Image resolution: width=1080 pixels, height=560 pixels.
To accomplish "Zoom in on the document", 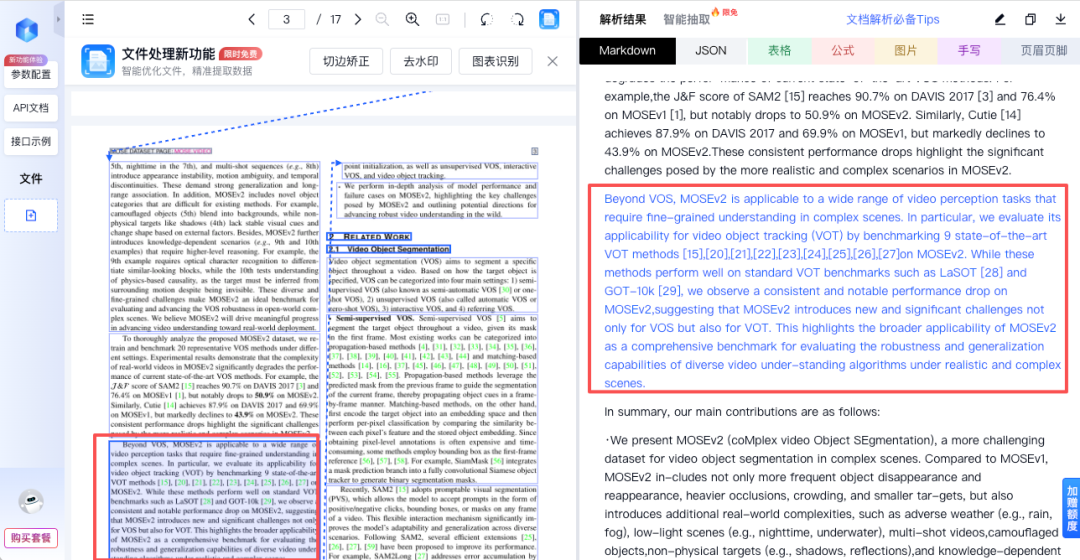I will click(x=412, y=19).
